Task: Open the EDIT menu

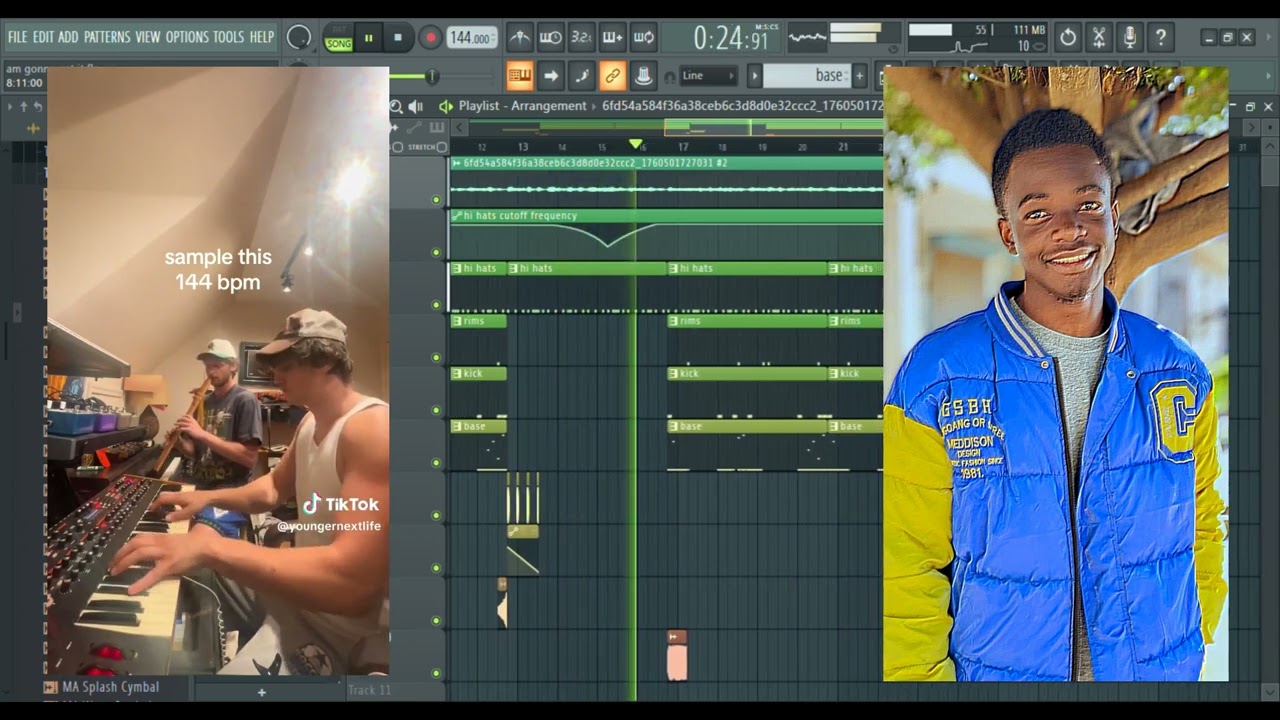Action: tap(43, 37)
